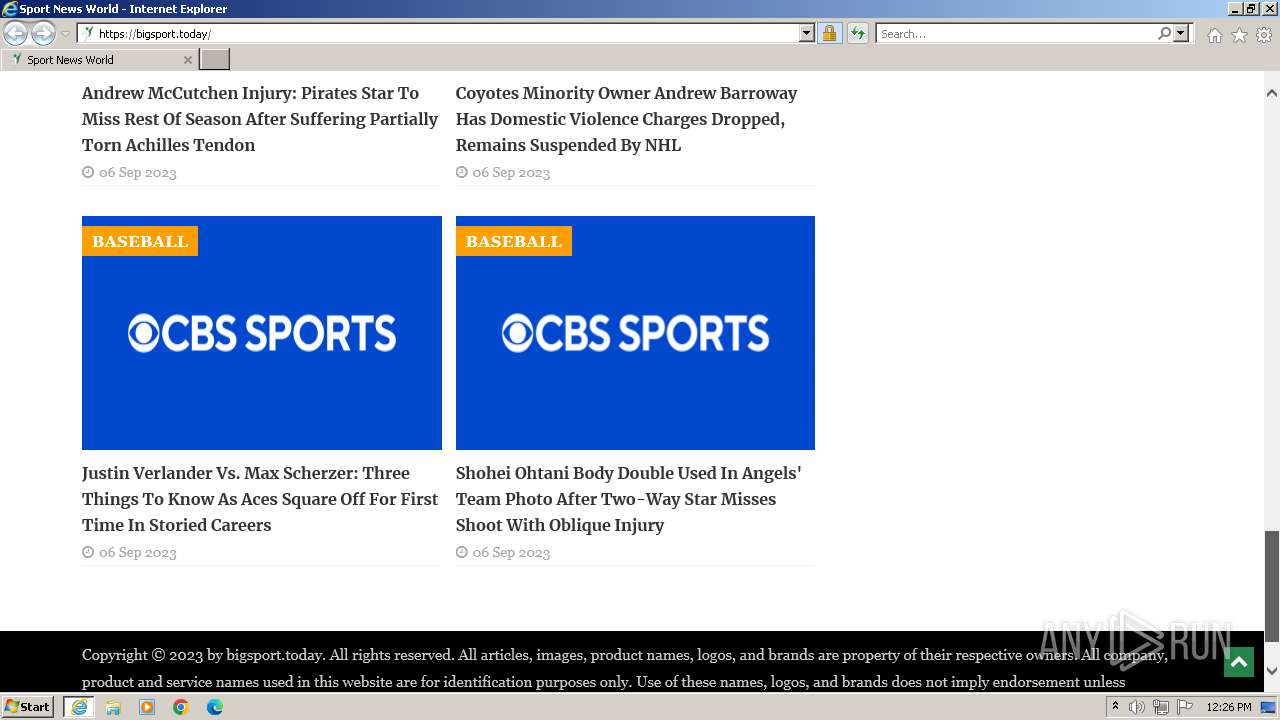
Task: Open the CBS Sports thumbnail for the Verlander story
Action: [262, 333]
